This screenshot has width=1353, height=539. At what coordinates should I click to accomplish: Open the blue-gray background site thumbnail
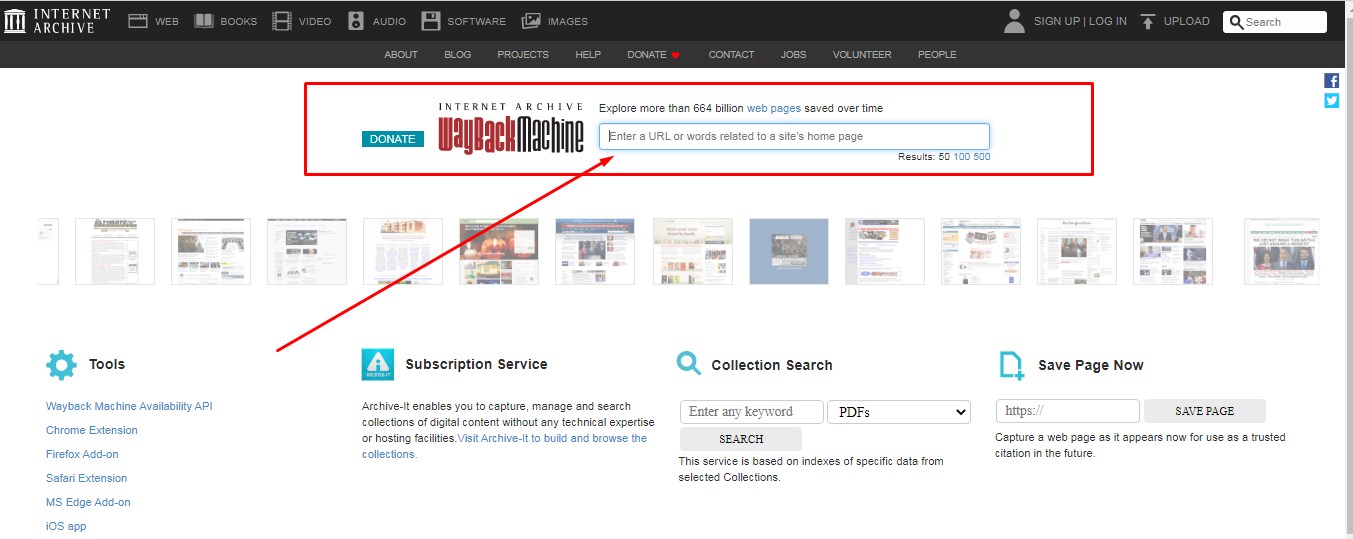pos(789,251)
